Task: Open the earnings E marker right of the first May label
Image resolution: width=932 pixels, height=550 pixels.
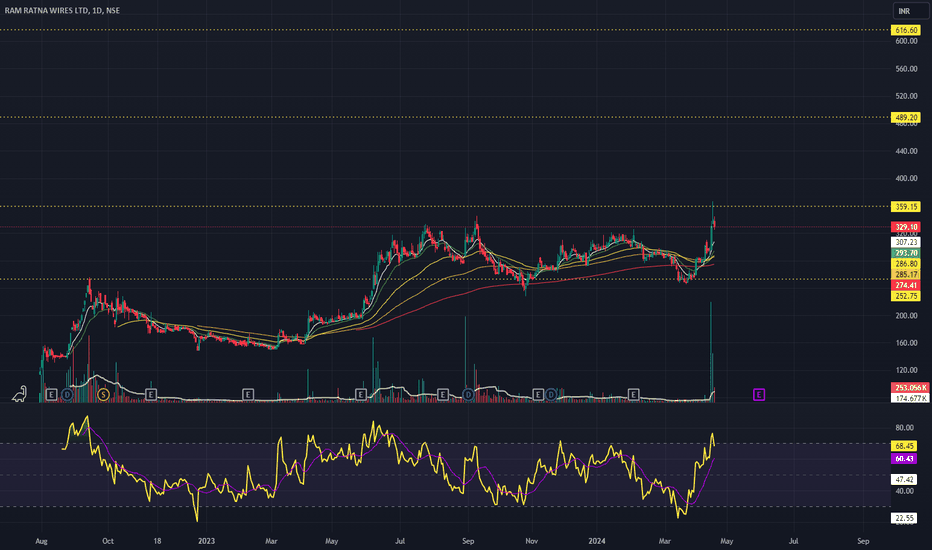Action: (x=360, y=394)
